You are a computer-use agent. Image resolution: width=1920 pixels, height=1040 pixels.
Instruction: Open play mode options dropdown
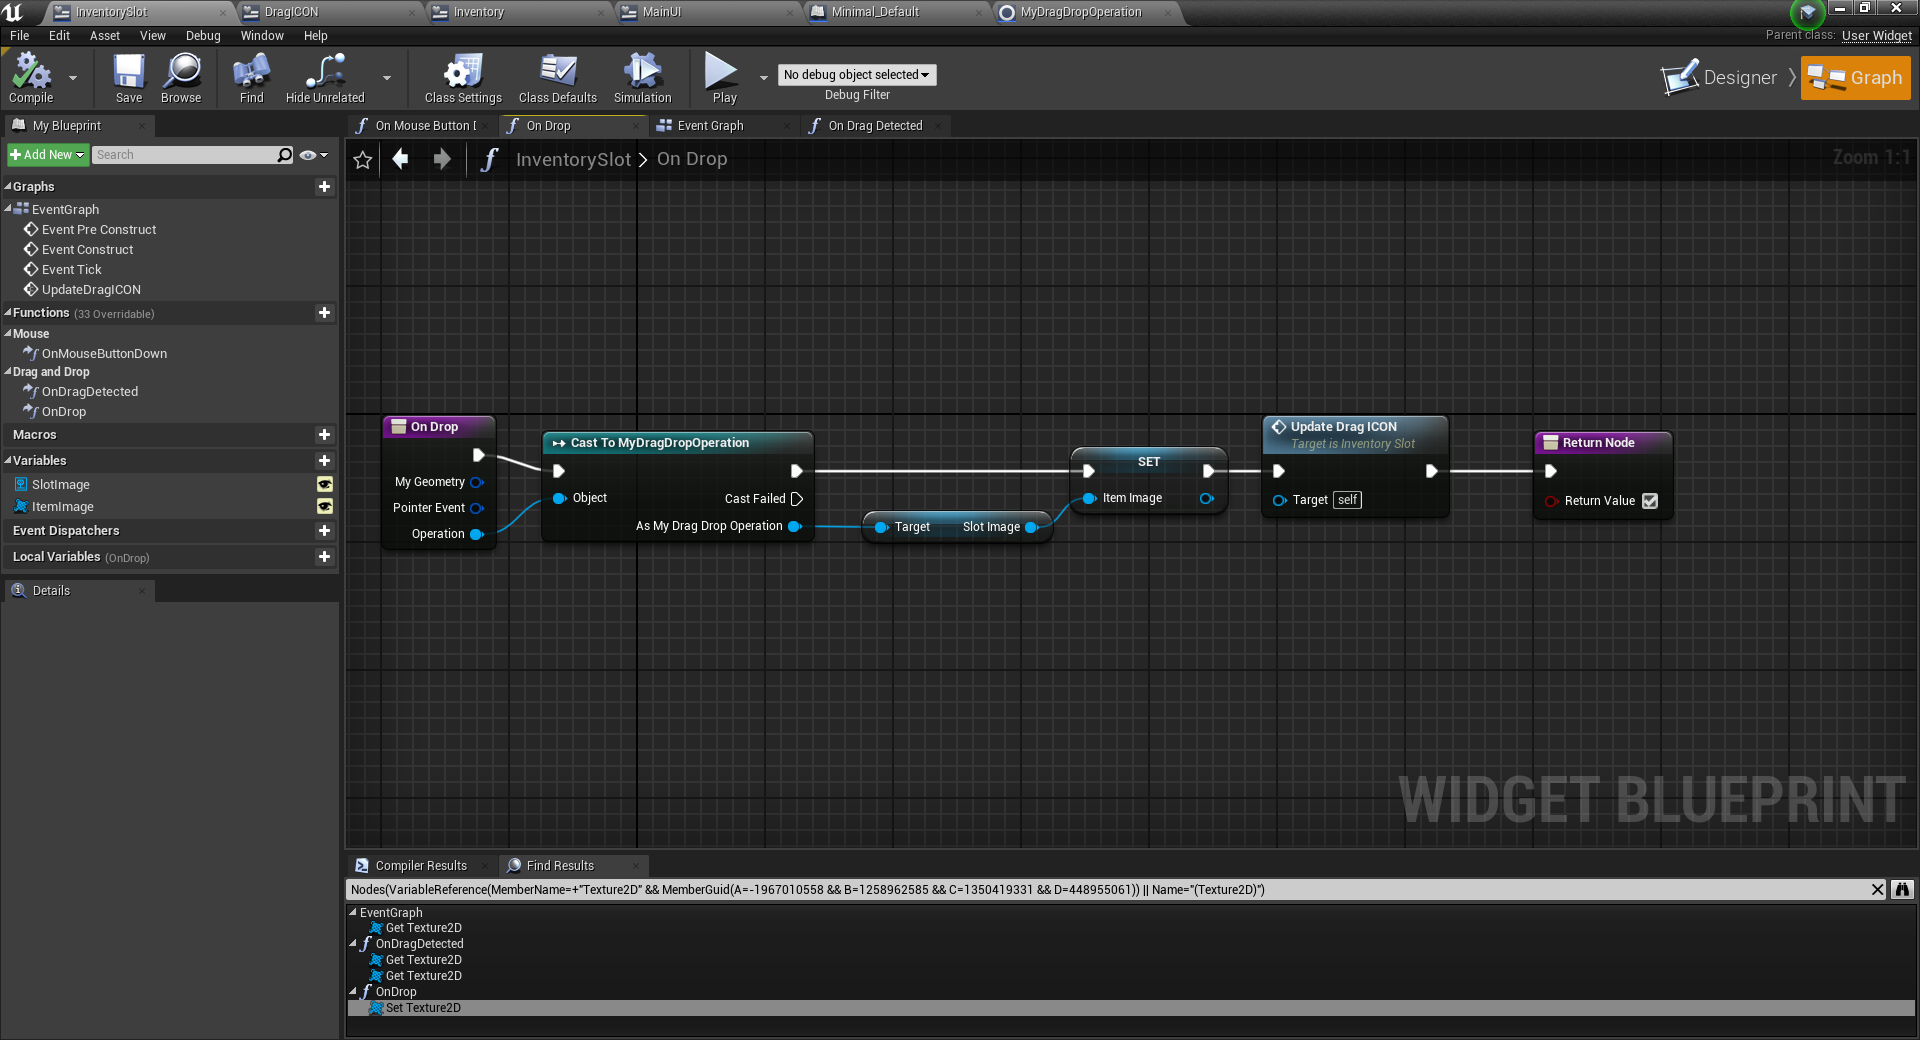pos(764,78)
